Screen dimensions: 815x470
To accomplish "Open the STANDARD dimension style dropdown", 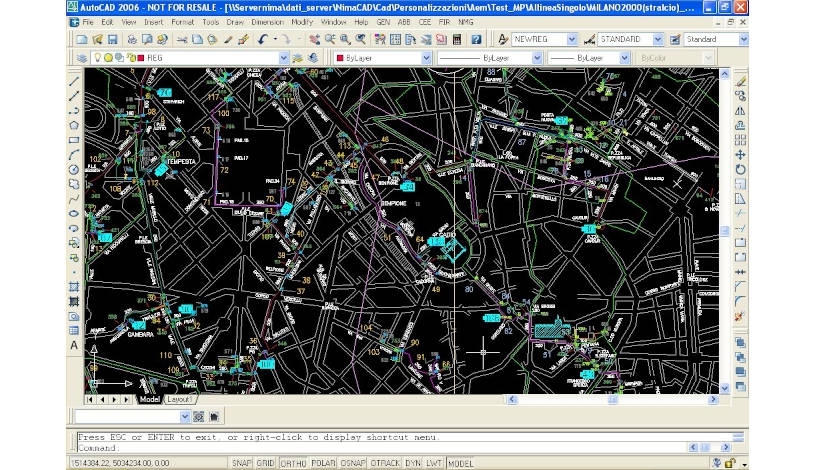I will [659, 39].
